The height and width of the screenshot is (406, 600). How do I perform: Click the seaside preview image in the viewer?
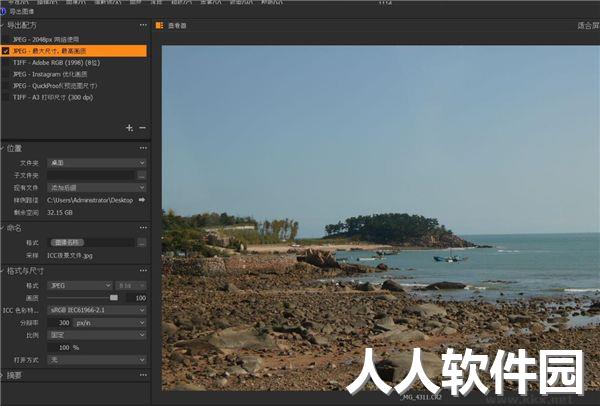[381, 218]
